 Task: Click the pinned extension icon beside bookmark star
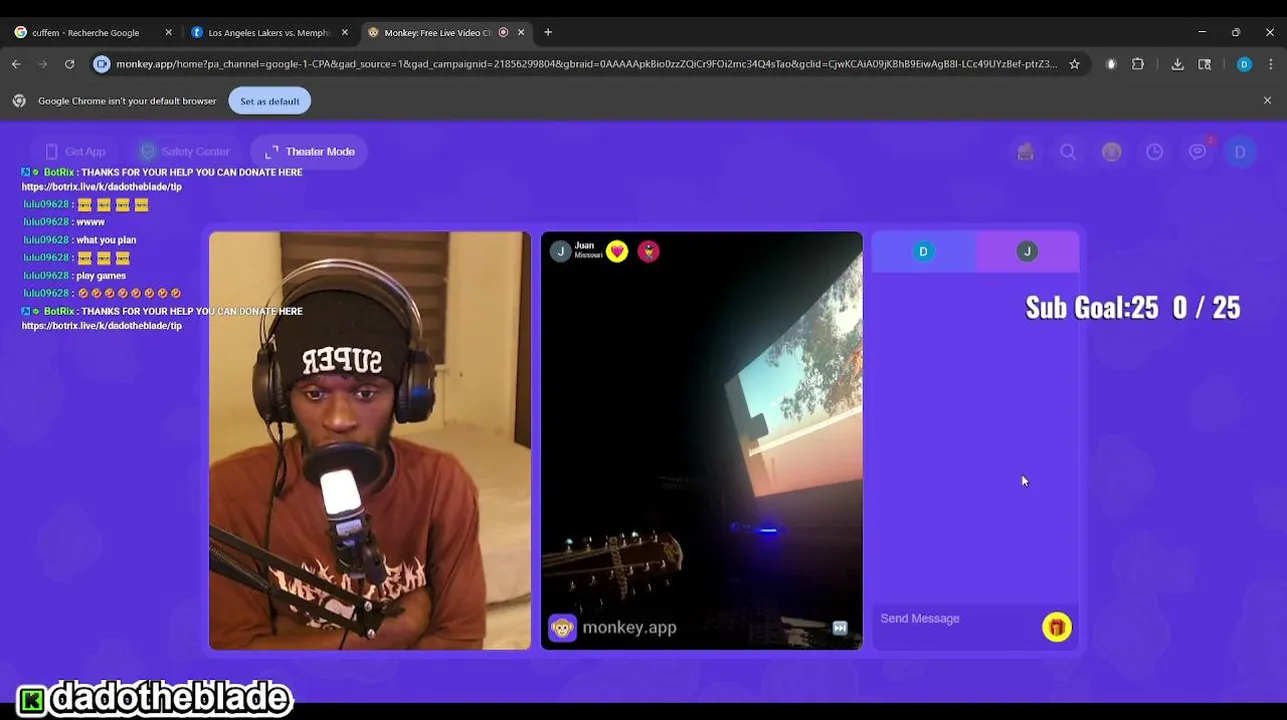[1111, 64]
